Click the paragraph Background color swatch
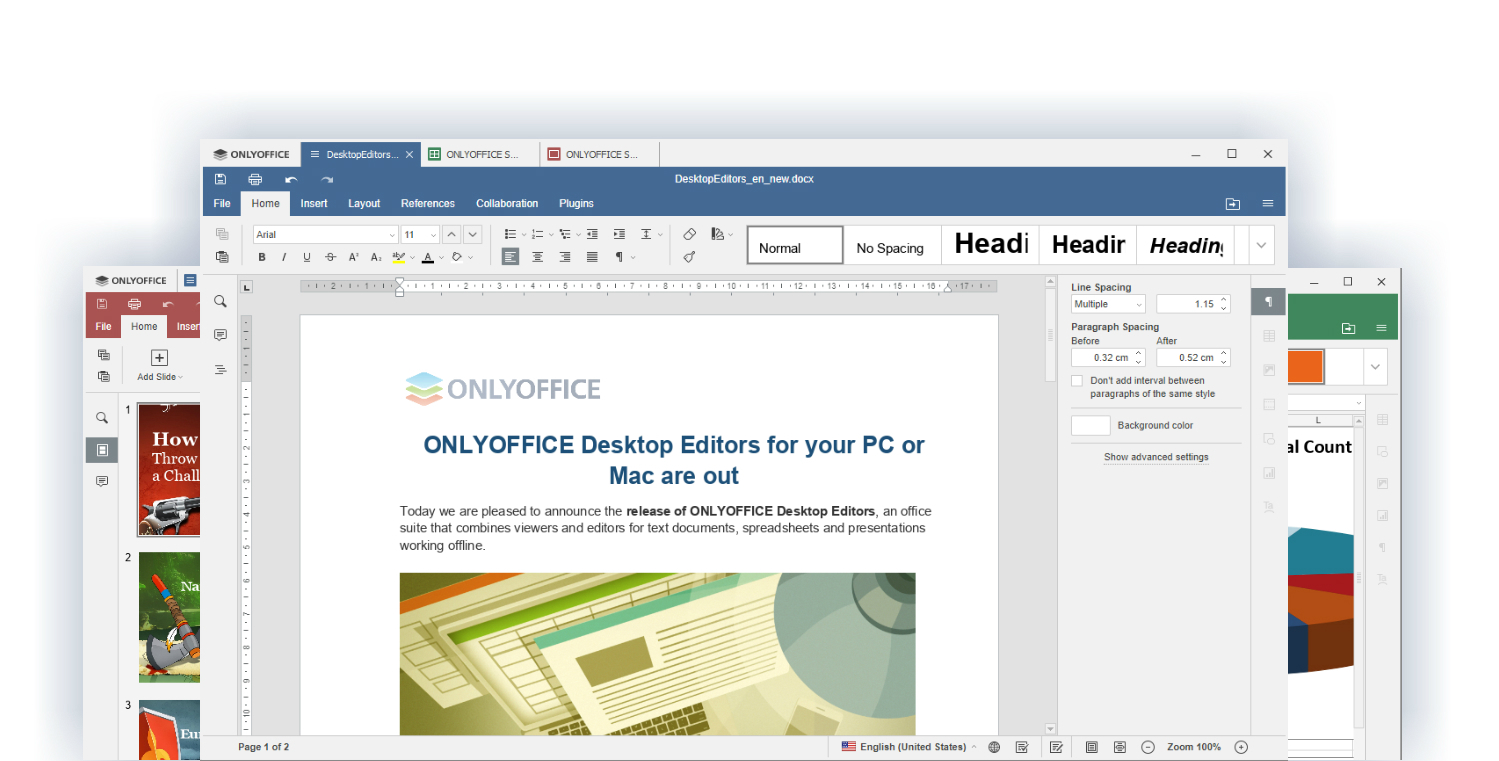The height and width of the screenshot is (761, 1499). coord(1090,426)
